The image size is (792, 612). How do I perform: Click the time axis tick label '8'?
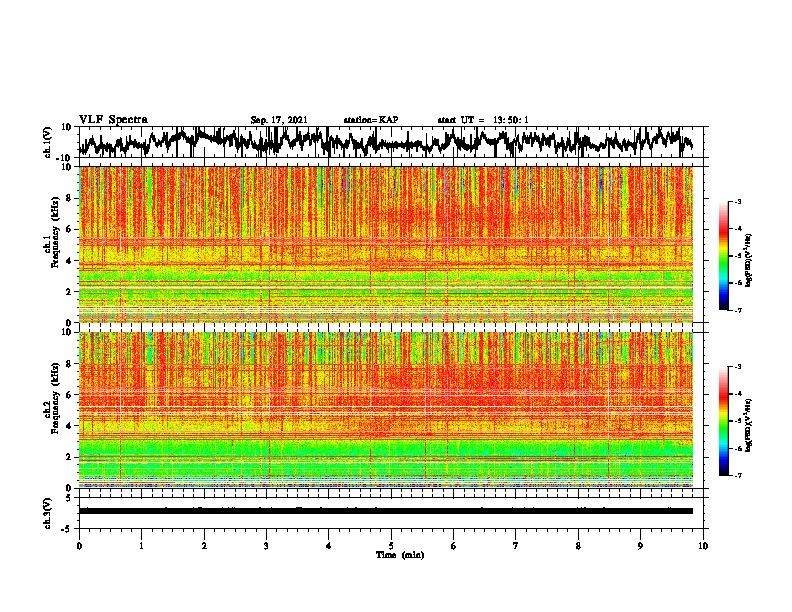point(578,546)
